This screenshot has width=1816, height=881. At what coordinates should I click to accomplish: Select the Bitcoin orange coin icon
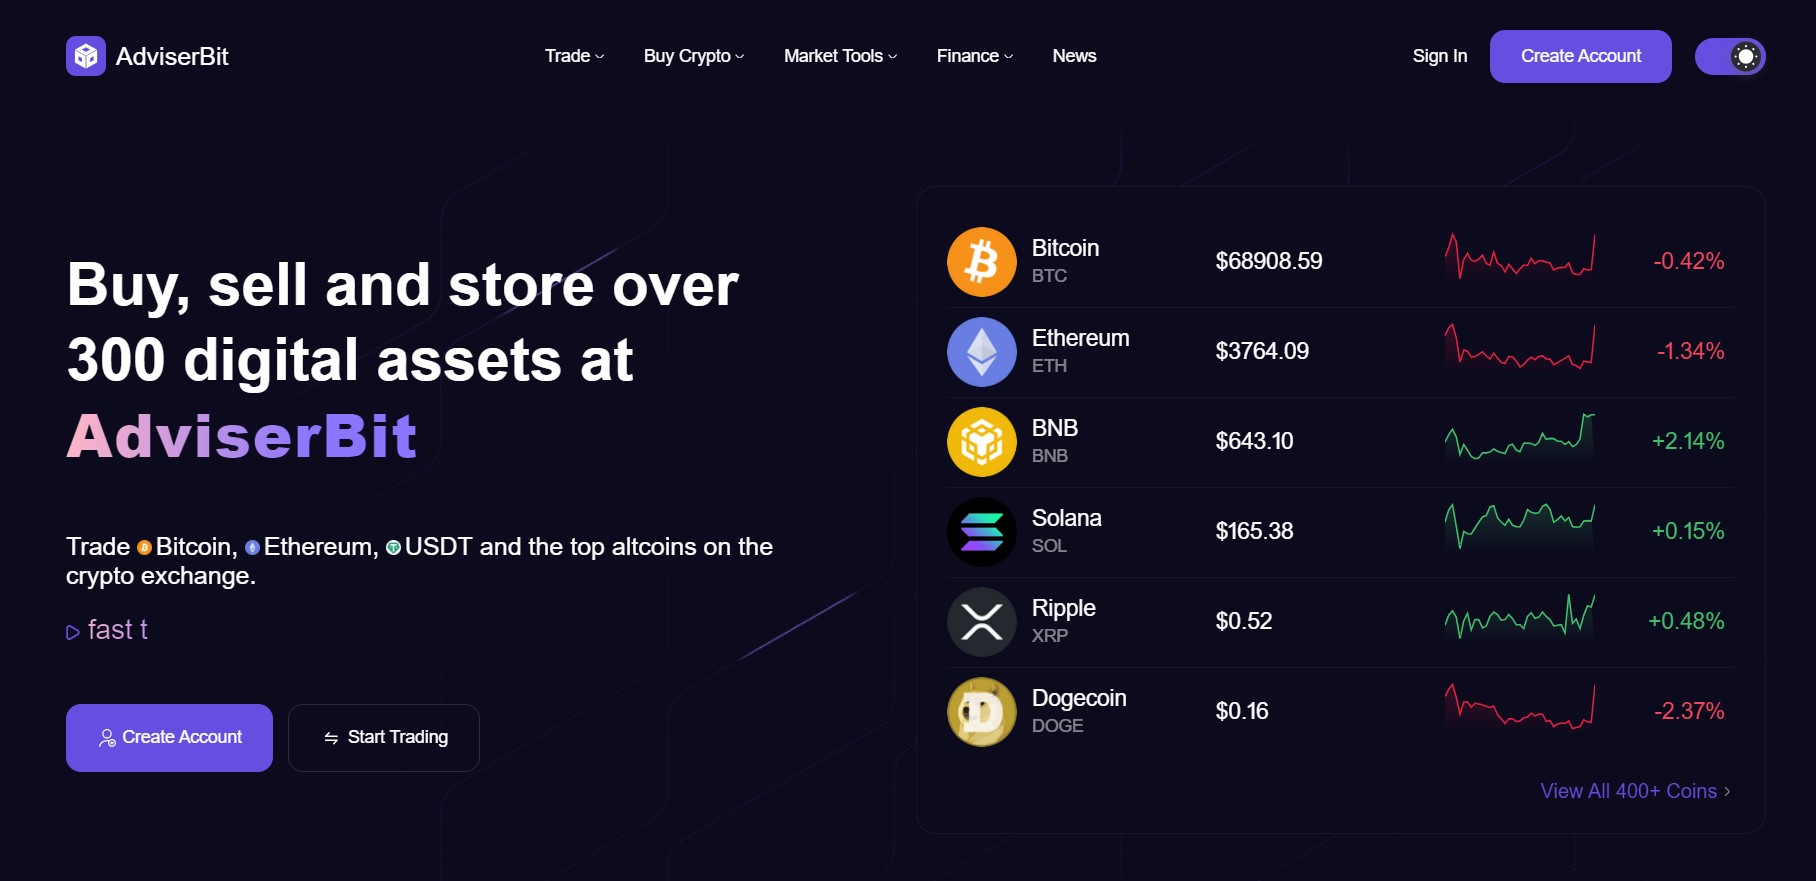point(982,262)
